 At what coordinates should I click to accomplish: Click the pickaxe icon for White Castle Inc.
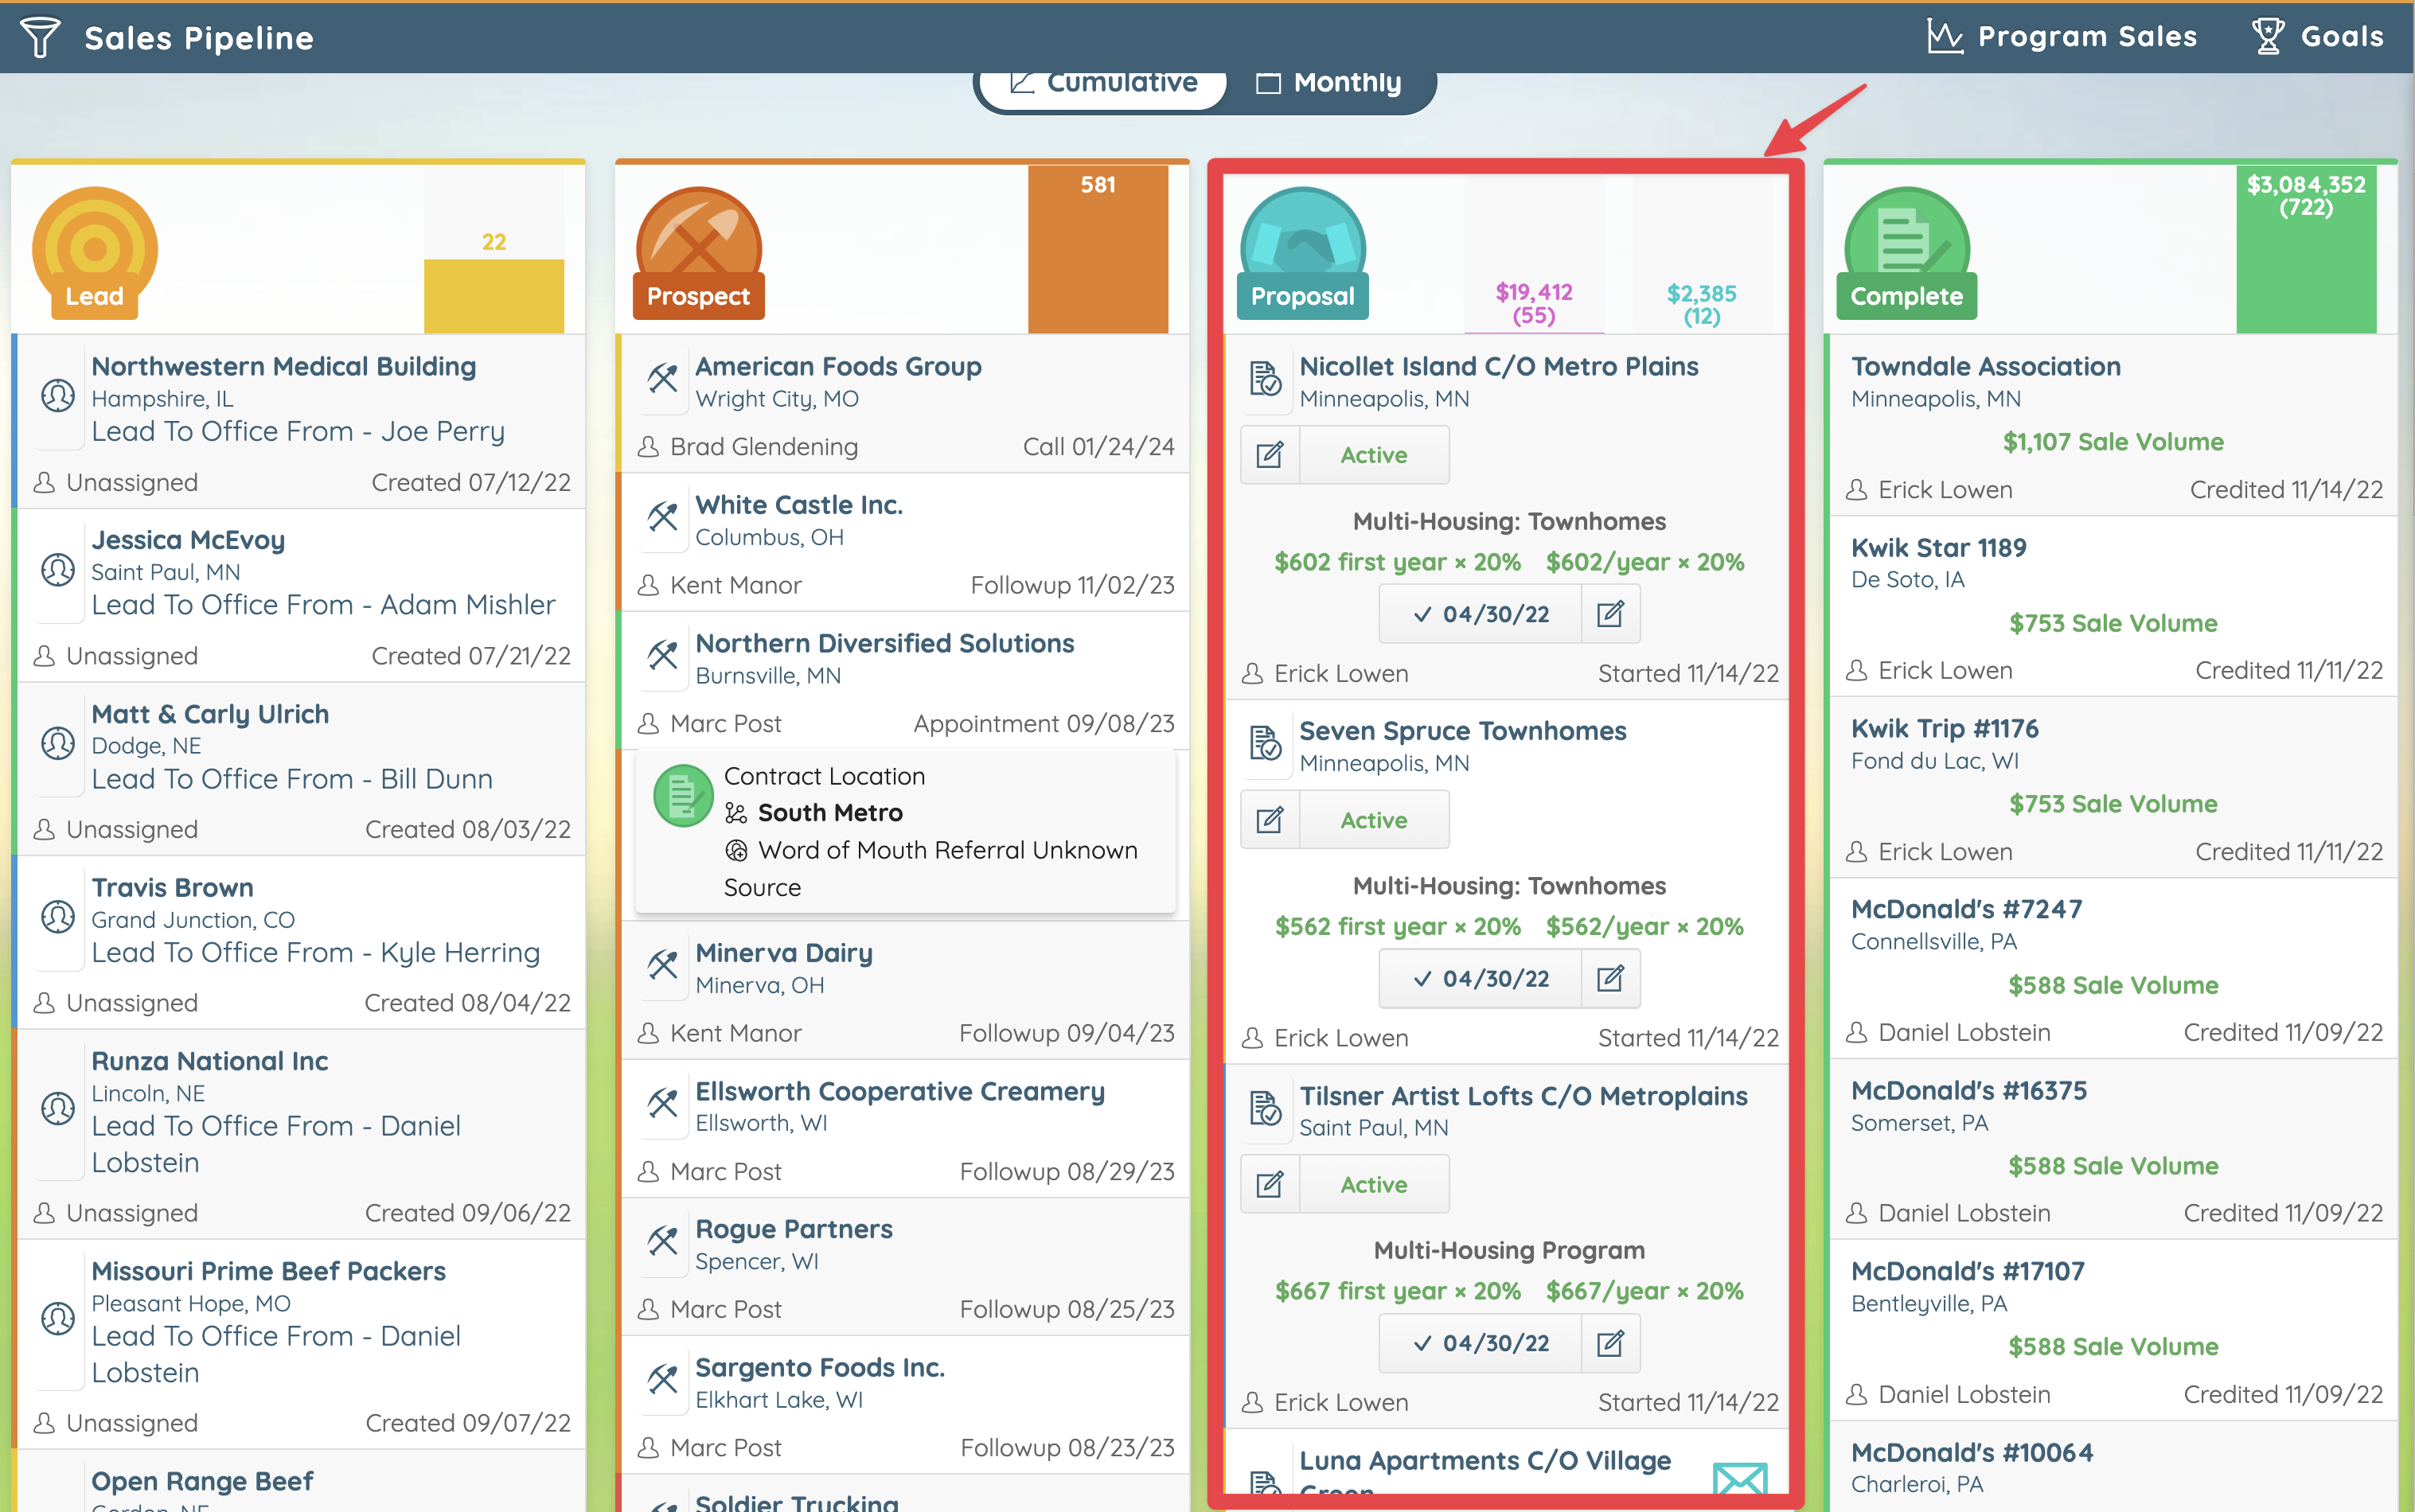pyautogui.click(x=662, y=516)
